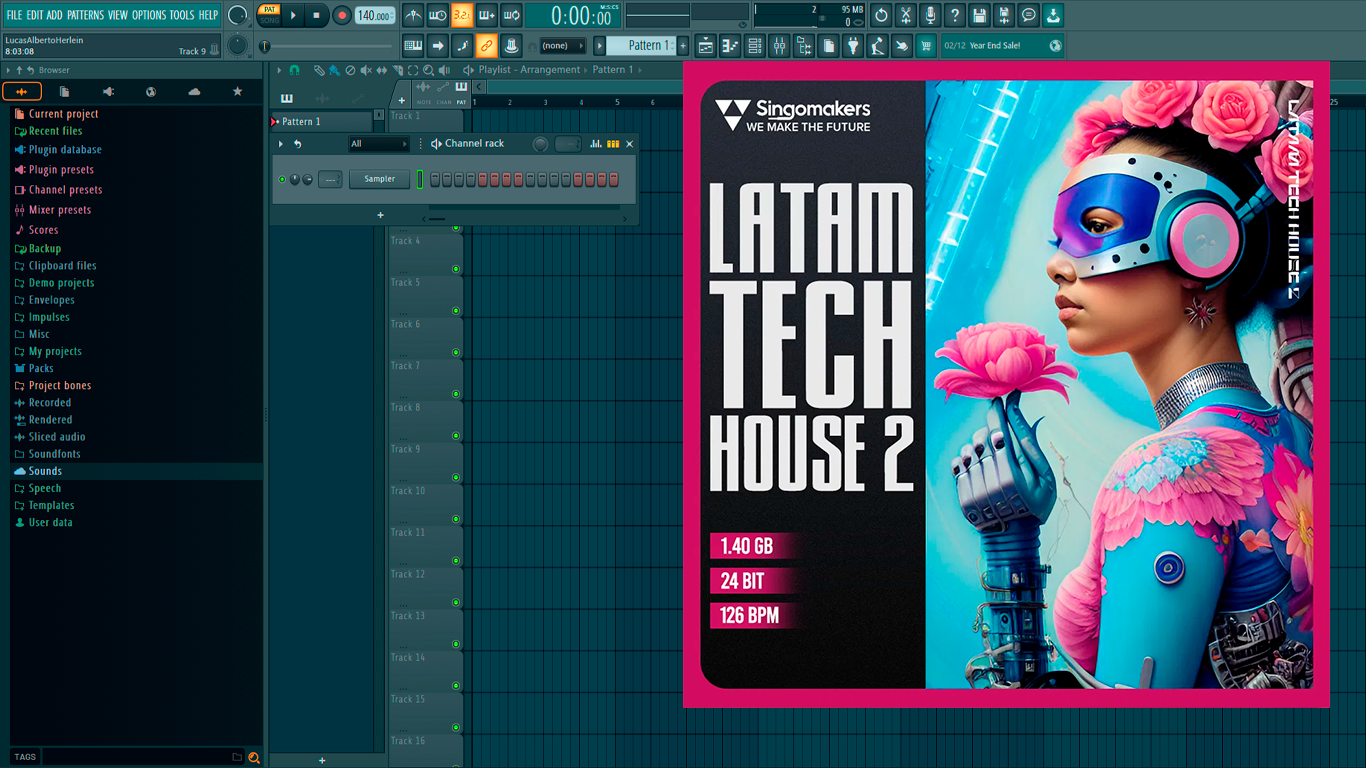Select the Browser cloud tab icon

point(194,91)
